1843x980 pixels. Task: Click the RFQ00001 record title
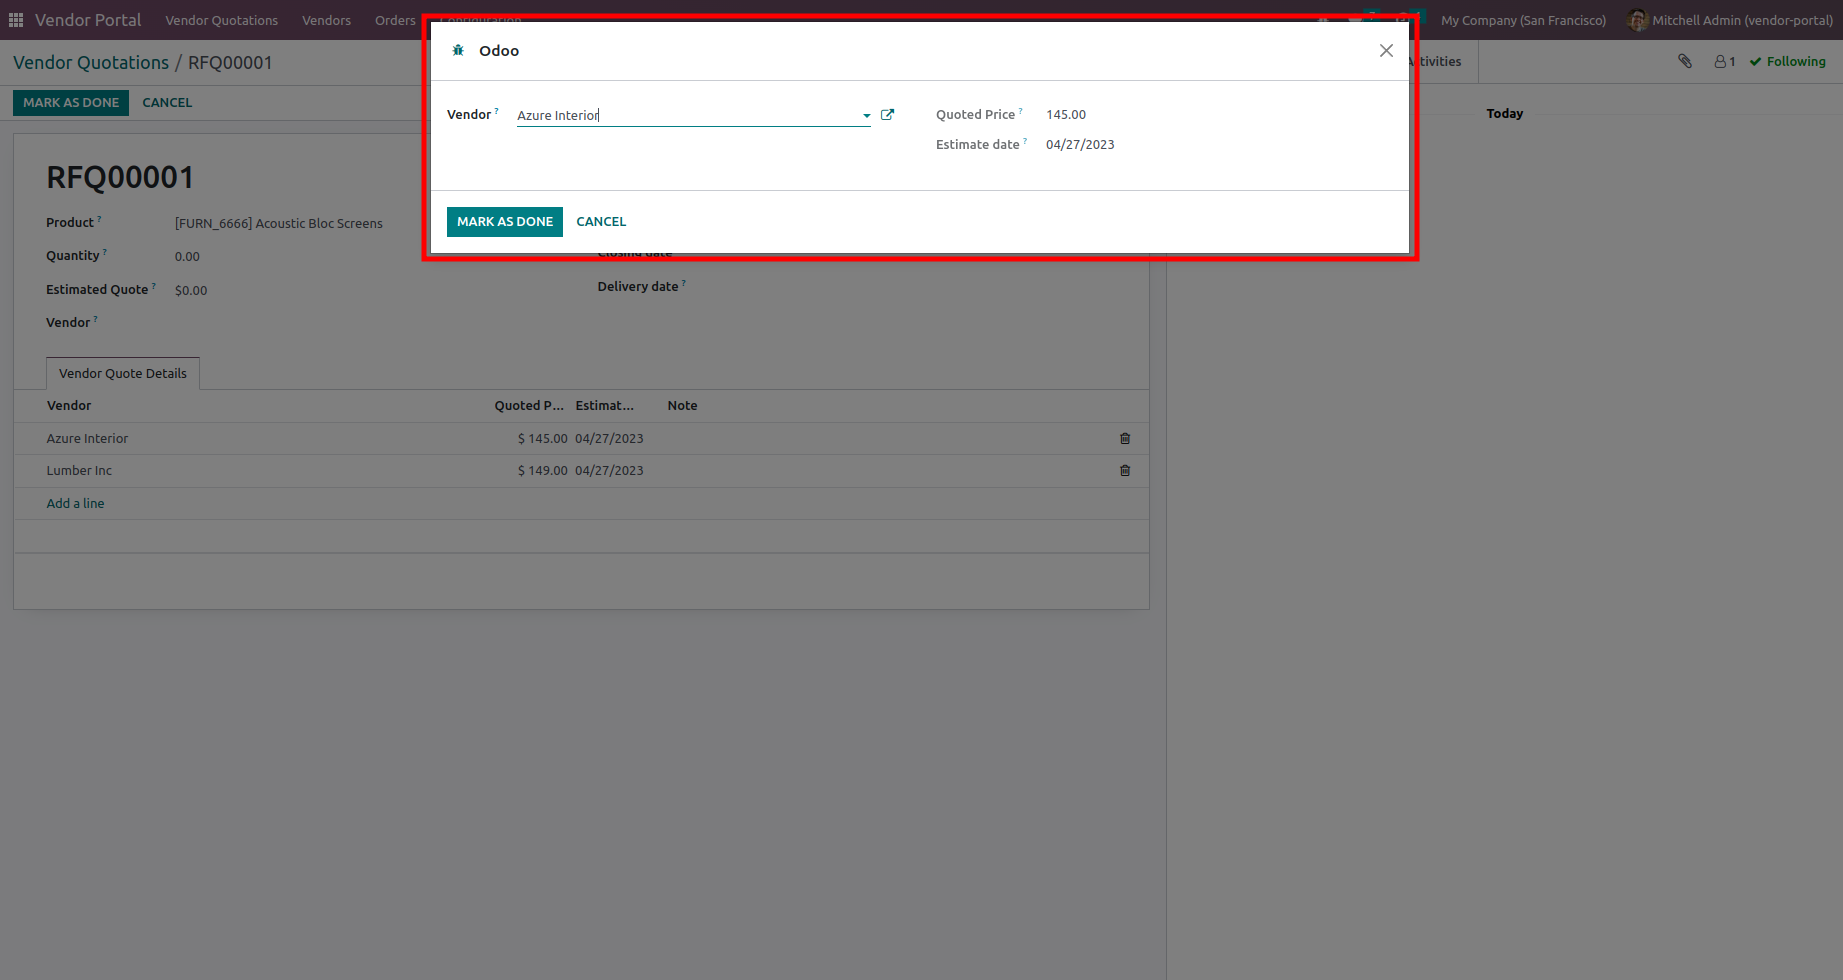120,178
